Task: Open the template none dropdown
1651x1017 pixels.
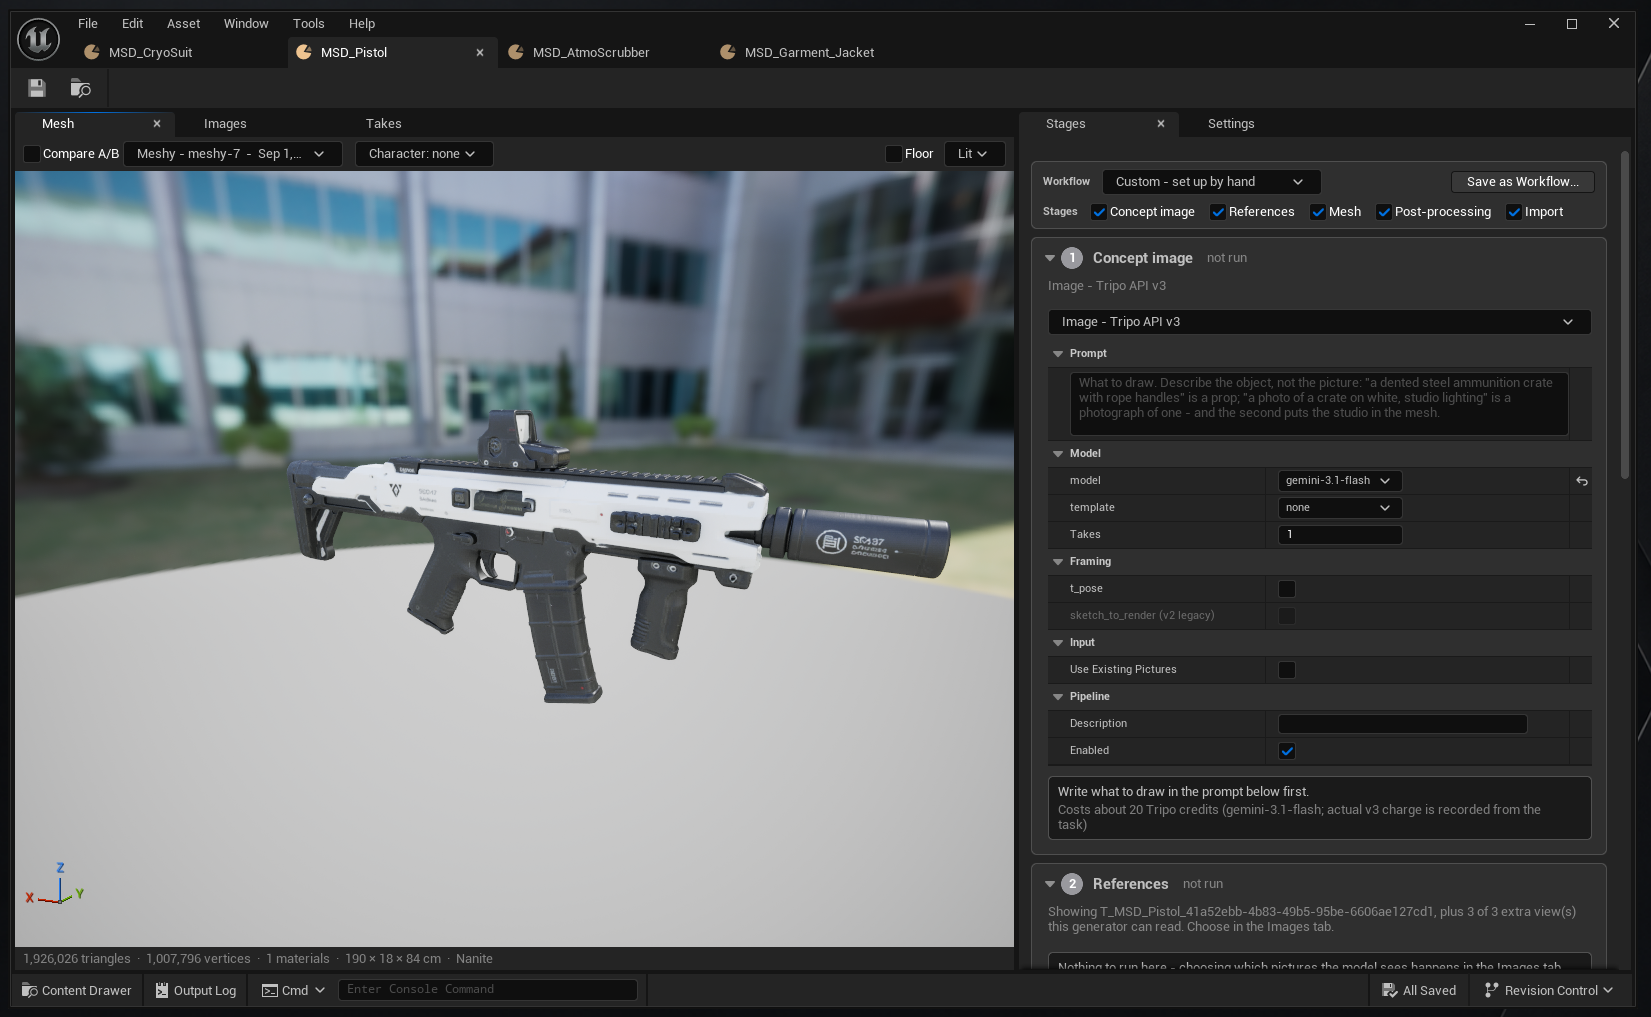Action: (x=1340, y=508)
